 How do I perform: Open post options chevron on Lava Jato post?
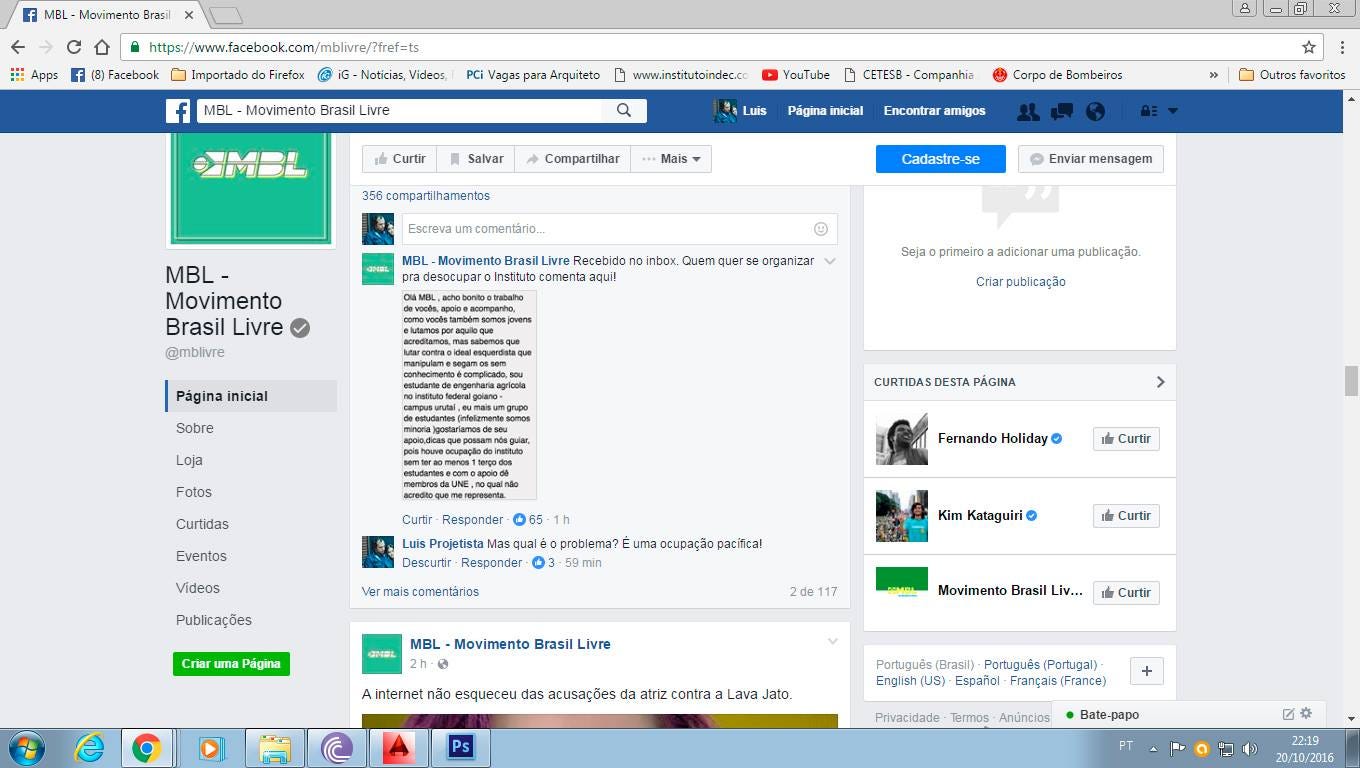pos(832,642)
